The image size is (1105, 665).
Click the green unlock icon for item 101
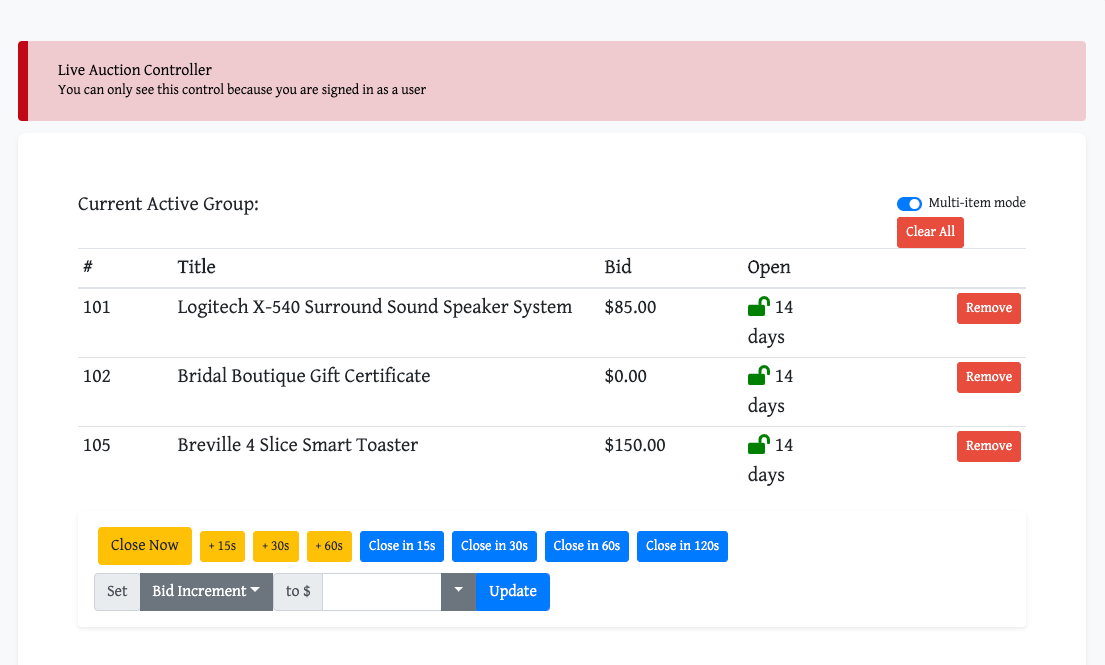[x=758, y=307]
